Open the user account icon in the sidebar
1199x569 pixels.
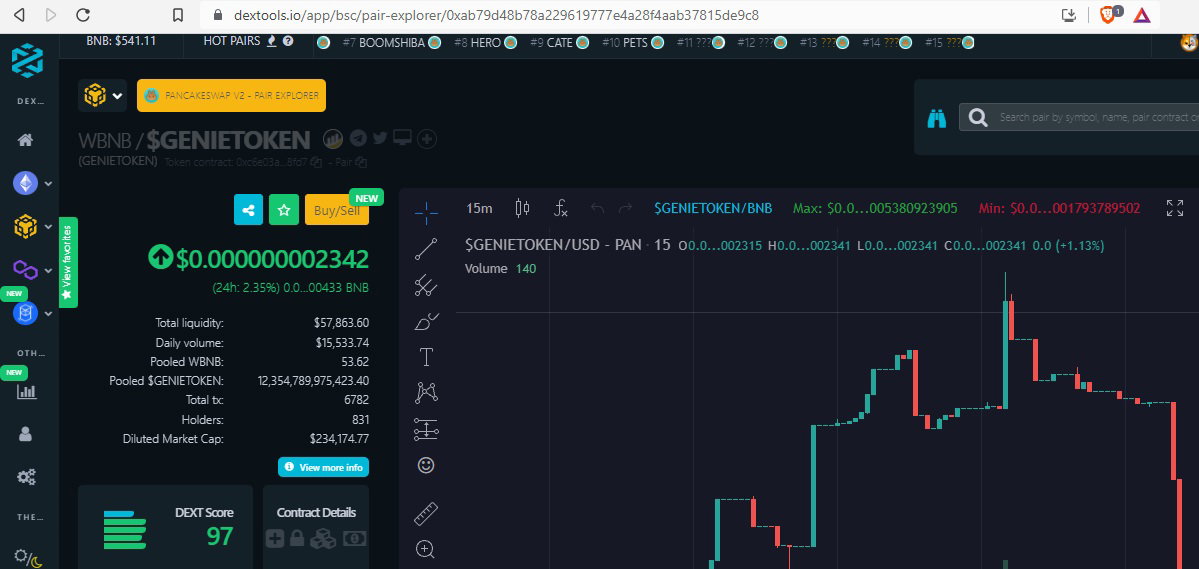(26, 434)
